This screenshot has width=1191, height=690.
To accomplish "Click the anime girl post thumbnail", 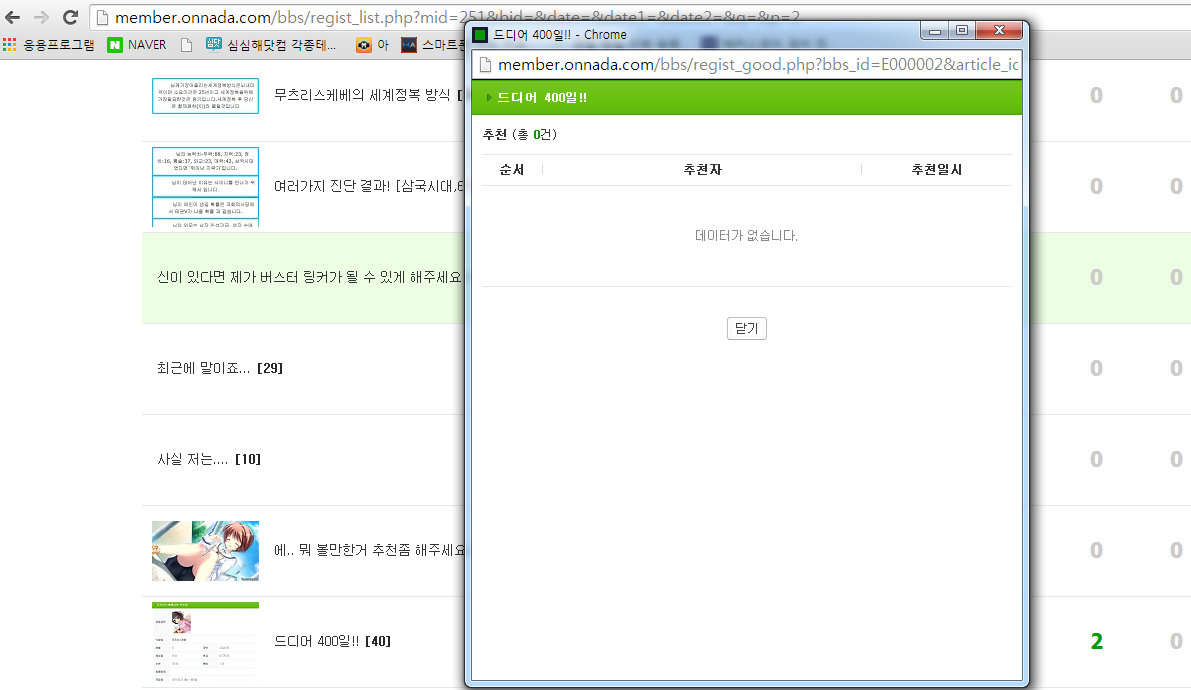I will coord(205,551).
